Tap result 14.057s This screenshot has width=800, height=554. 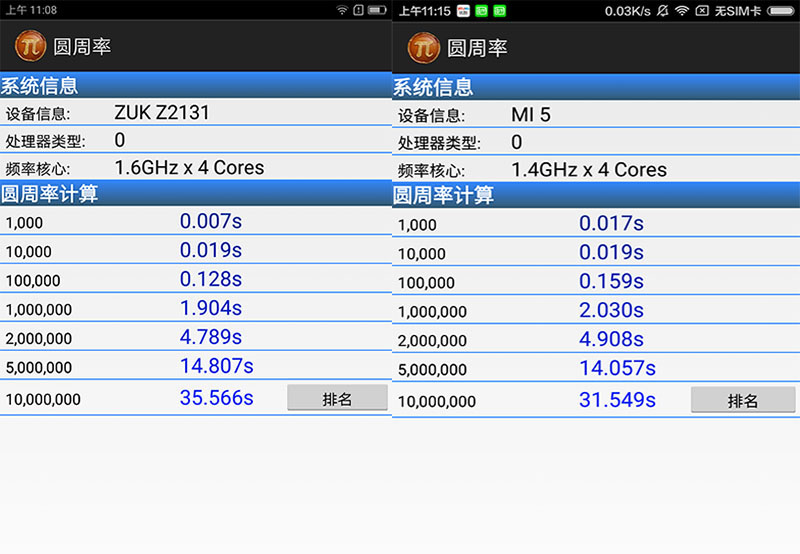(x=617, y=368)
